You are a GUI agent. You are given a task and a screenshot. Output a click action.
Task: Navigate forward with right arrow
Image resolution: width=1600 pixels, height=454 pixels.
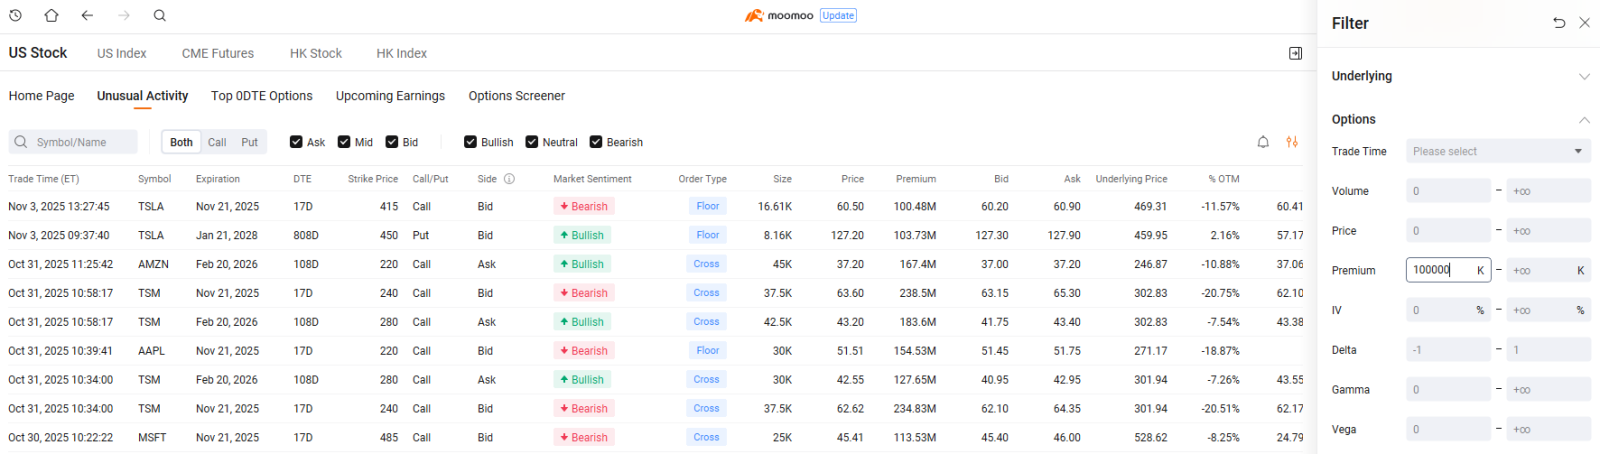[x=124, y=15]
